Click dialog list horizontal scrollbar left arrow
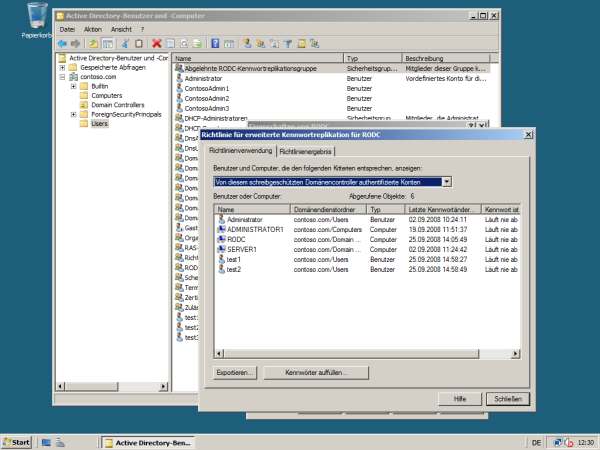 coord(219,354)
